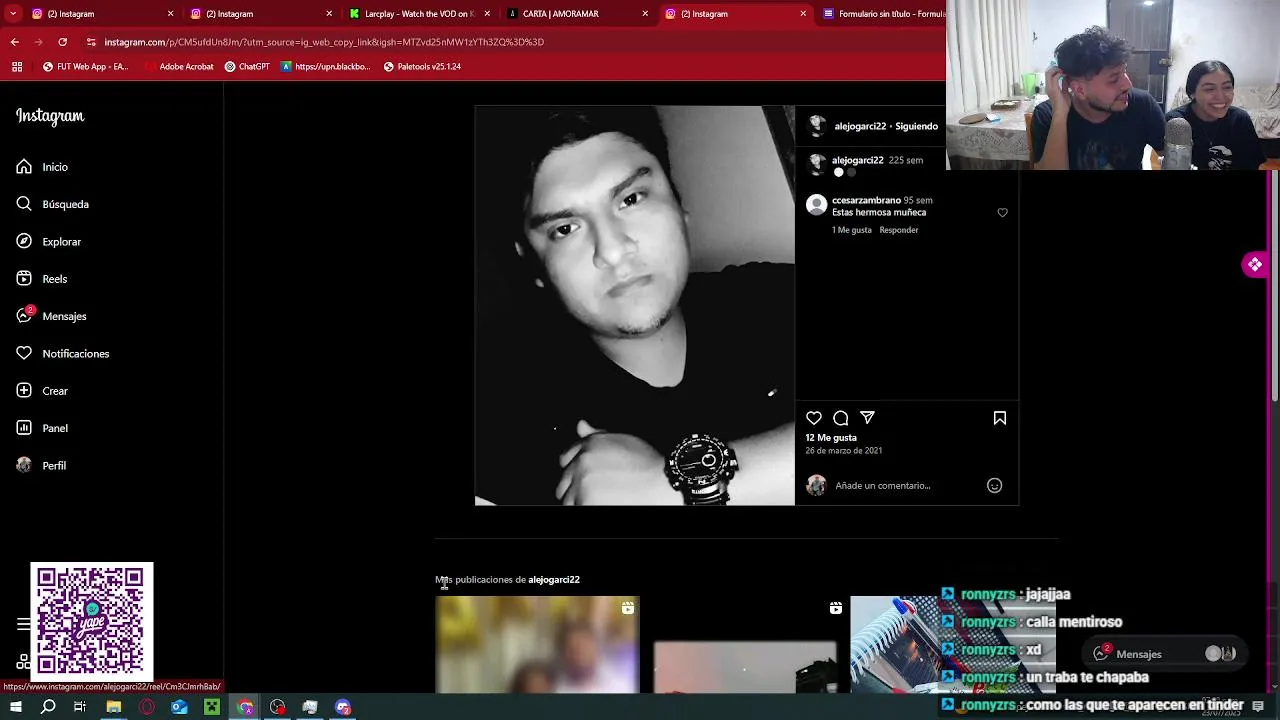Click the pink floating extension icon
Viewport: 1280px width, 720px height.
click(1255, 264)
